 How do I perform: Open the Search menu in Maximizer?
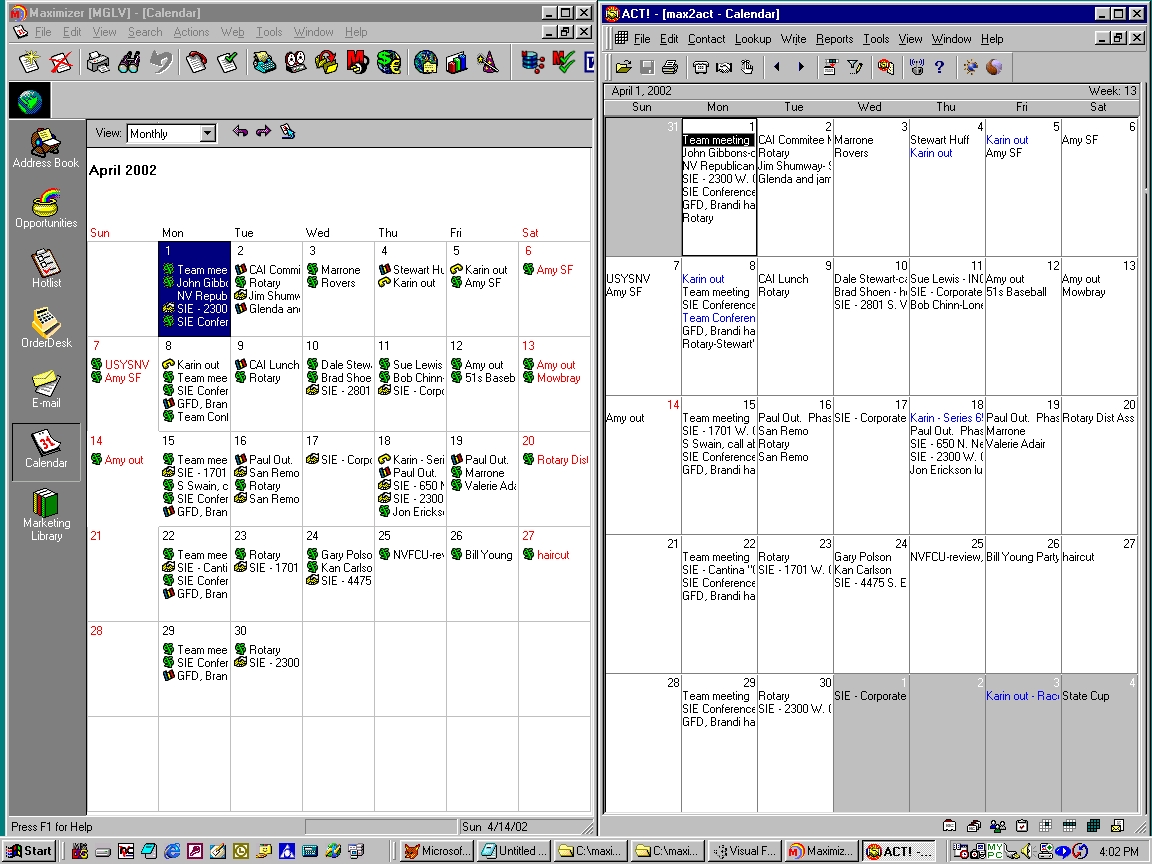click(145, 32)
